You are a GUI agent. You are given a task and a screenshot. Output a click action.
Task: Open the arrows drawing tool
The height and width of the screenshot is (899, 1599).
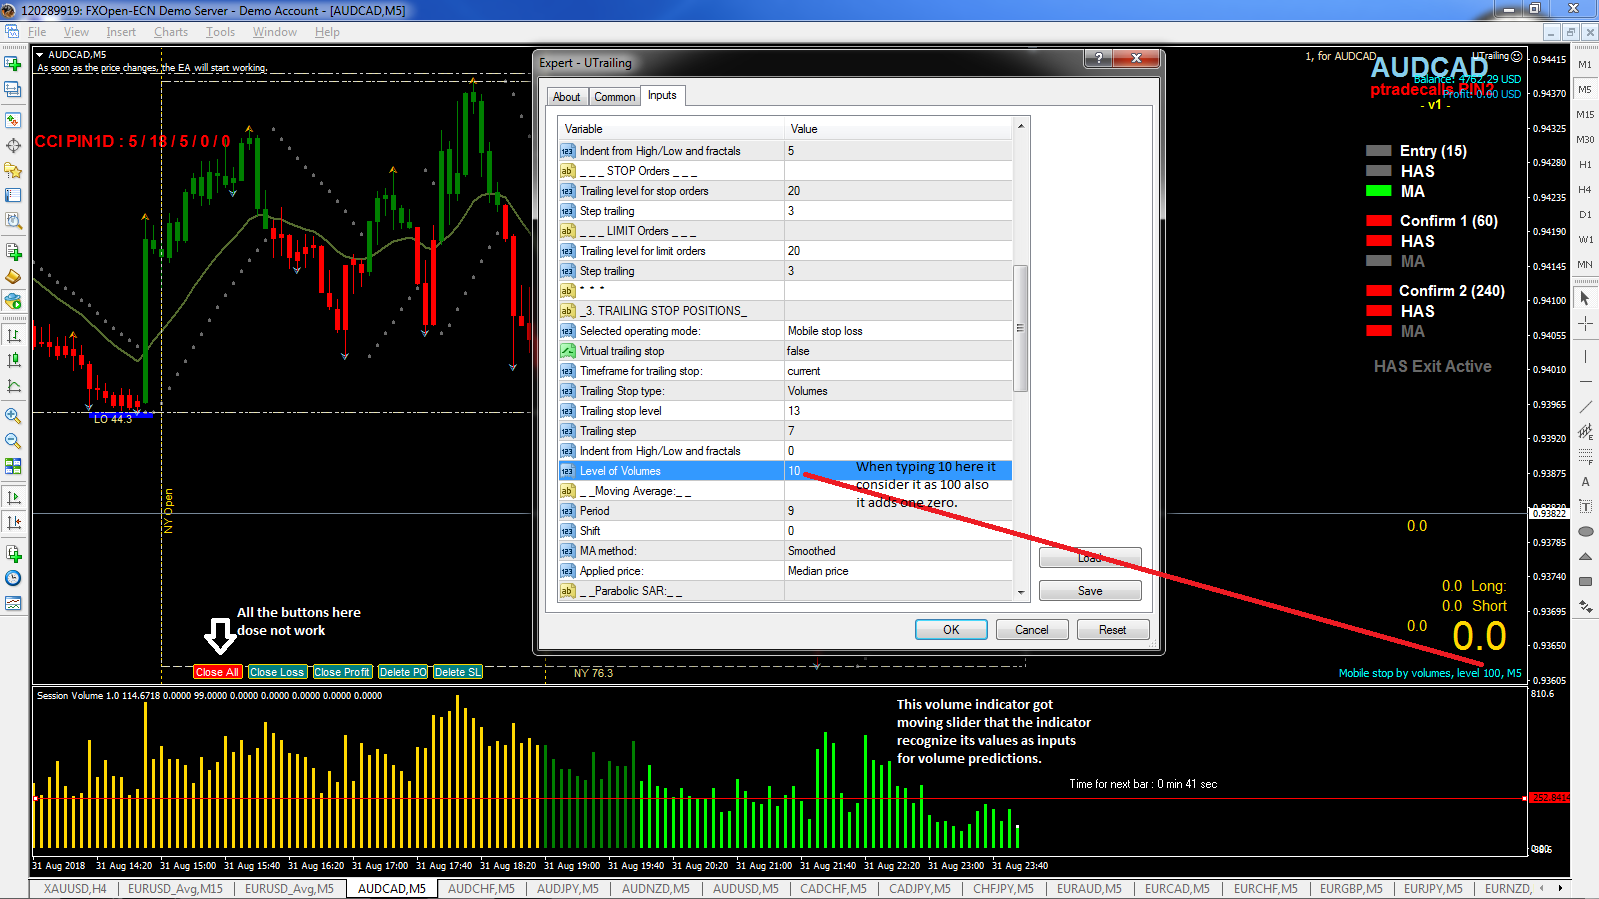point(1585,607)
